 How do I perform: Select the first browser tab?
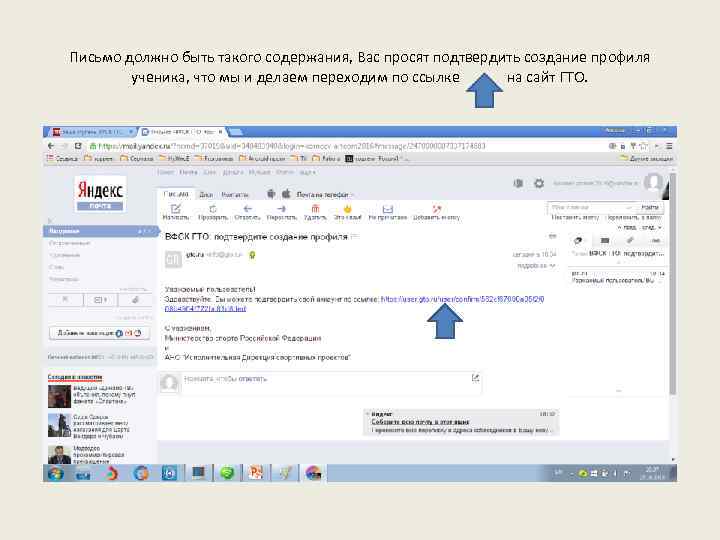coord(91,132)
